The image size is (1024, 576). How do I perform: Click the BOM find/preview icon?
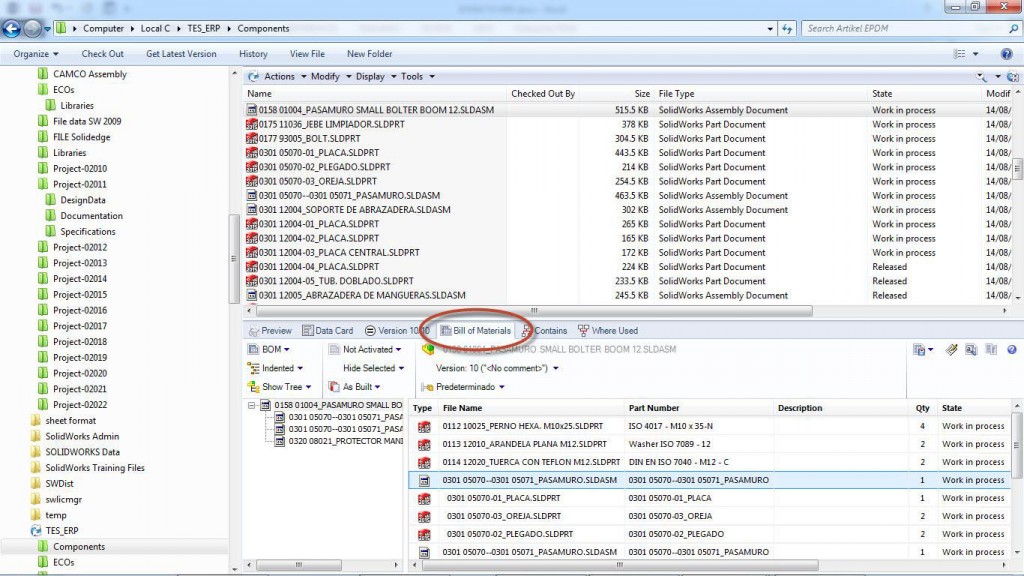point(971,350)
